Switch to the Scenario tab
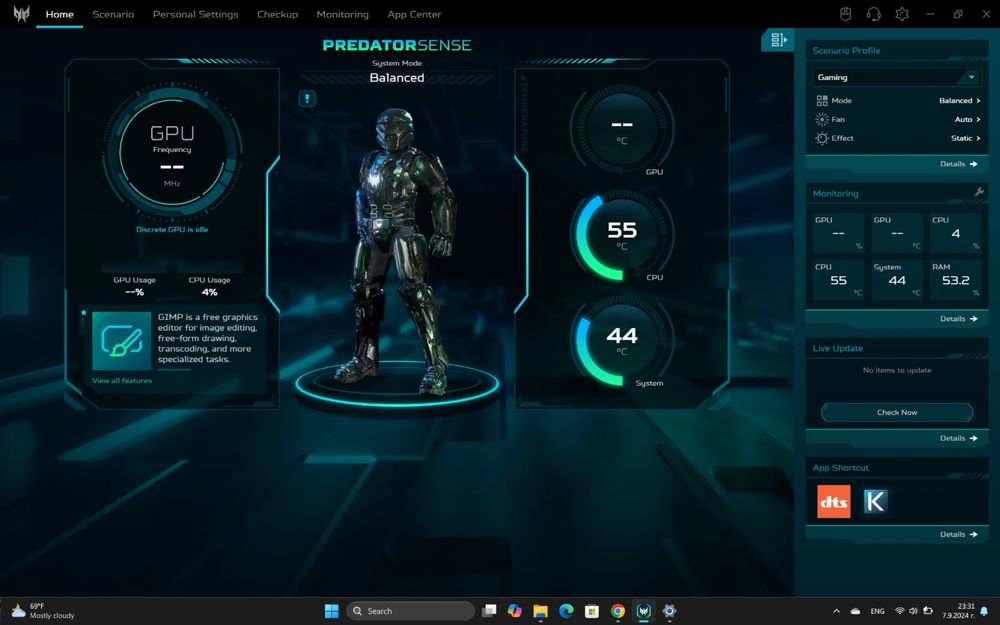 [x=113, y=14]
